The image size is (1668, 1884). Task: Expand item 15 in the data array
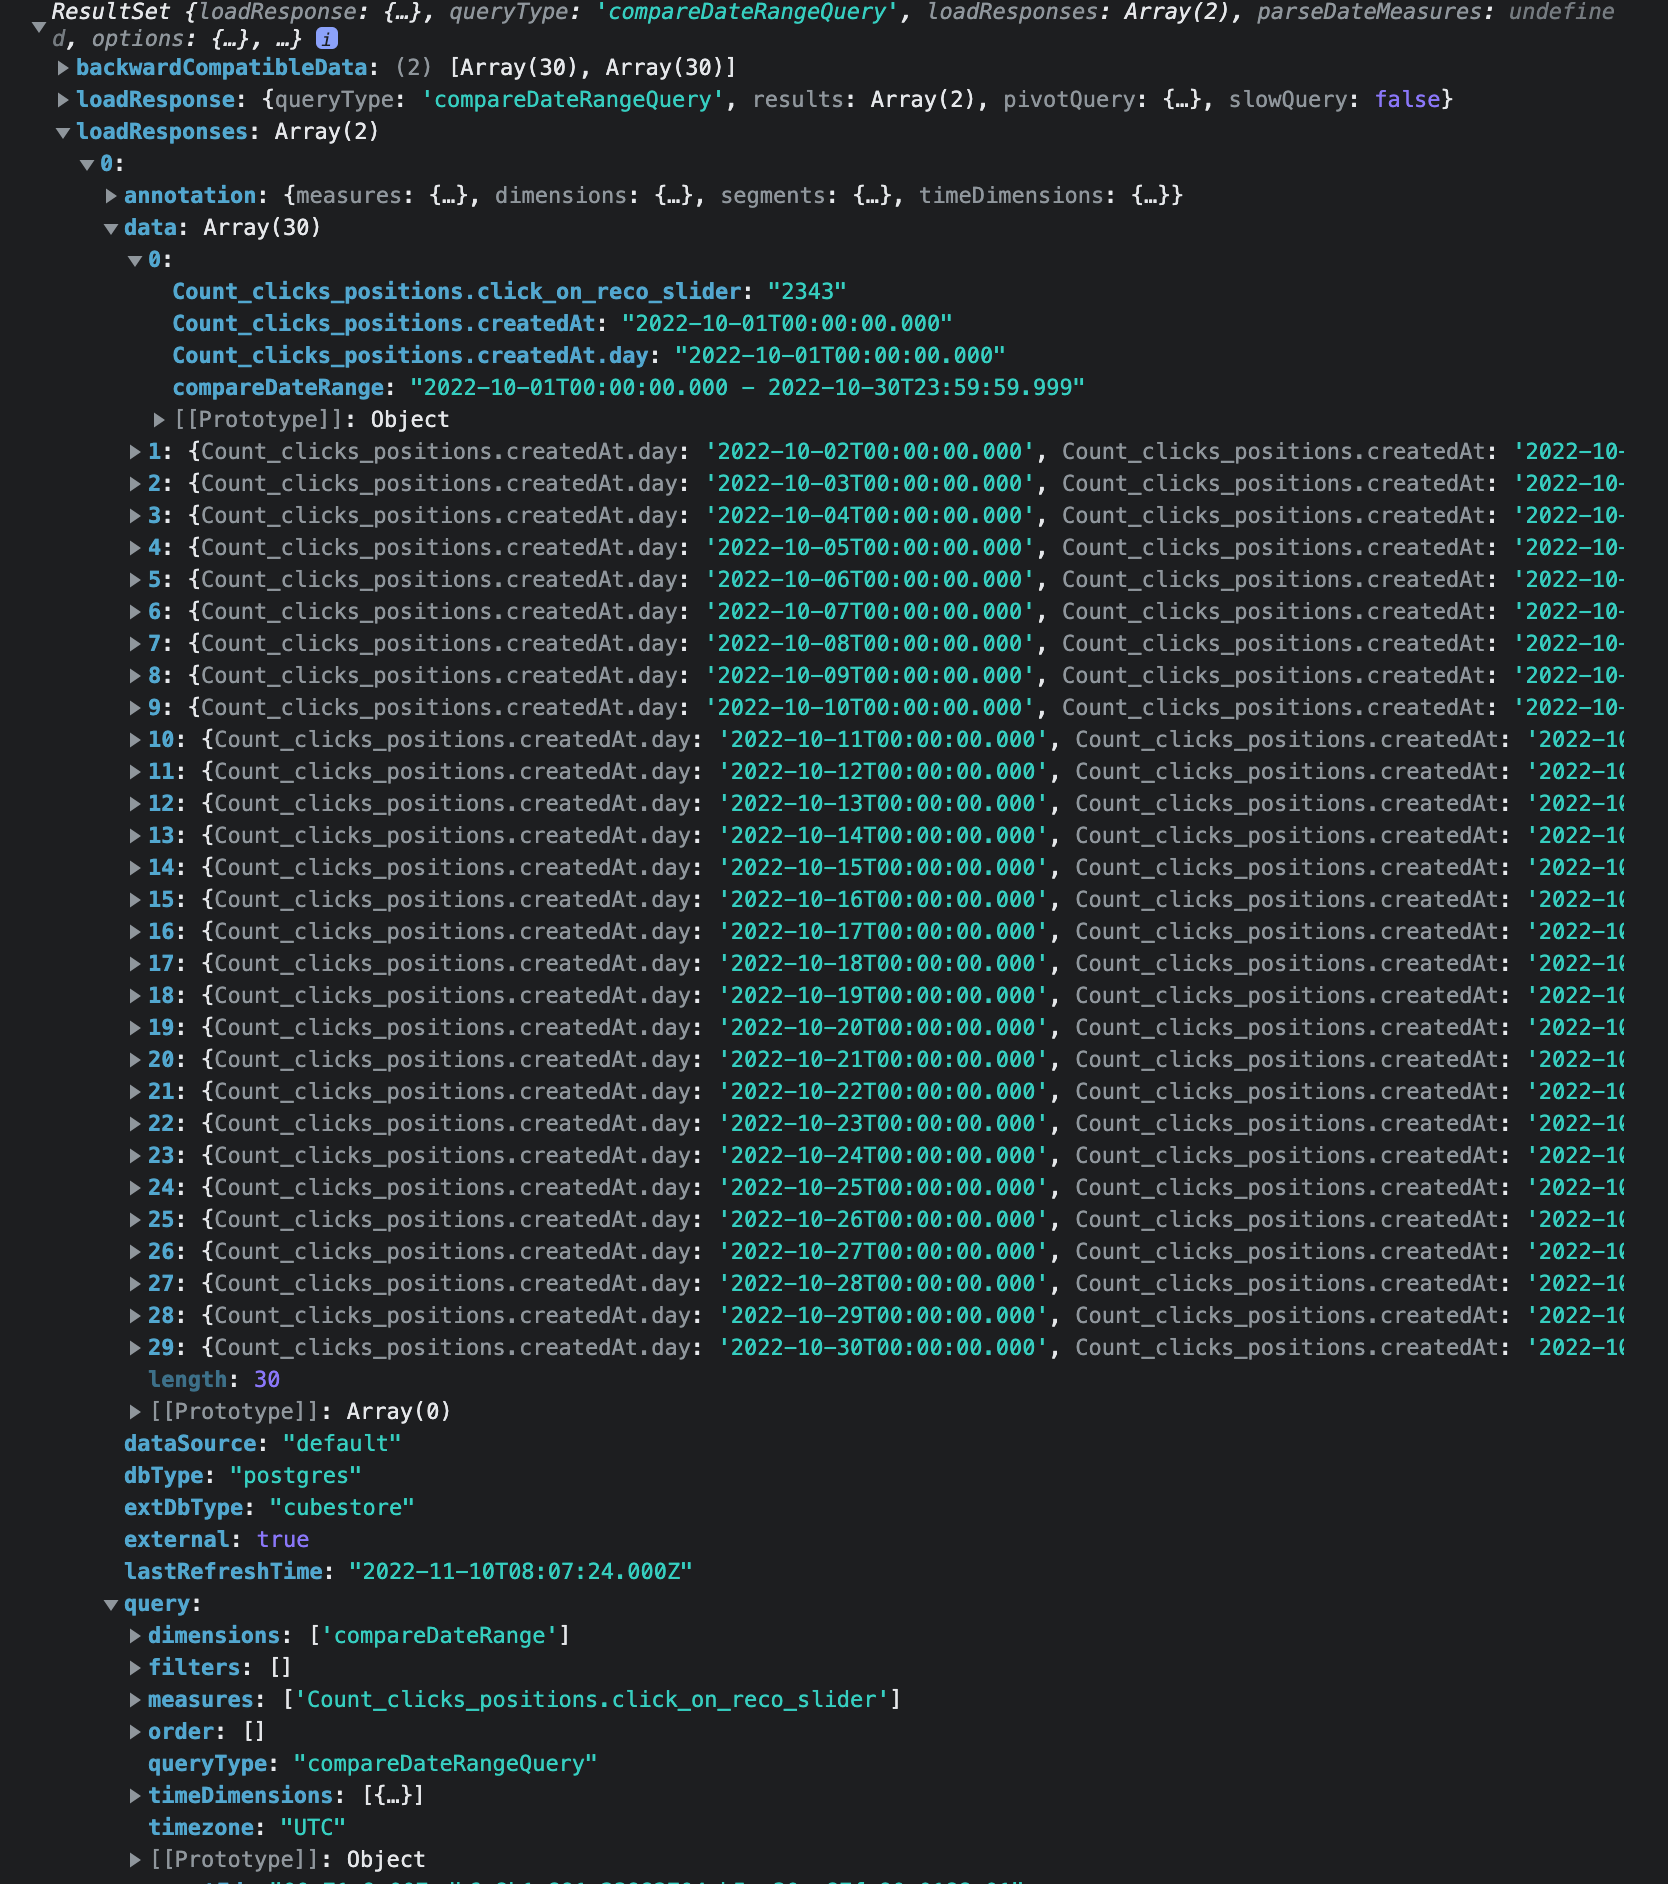133,899
